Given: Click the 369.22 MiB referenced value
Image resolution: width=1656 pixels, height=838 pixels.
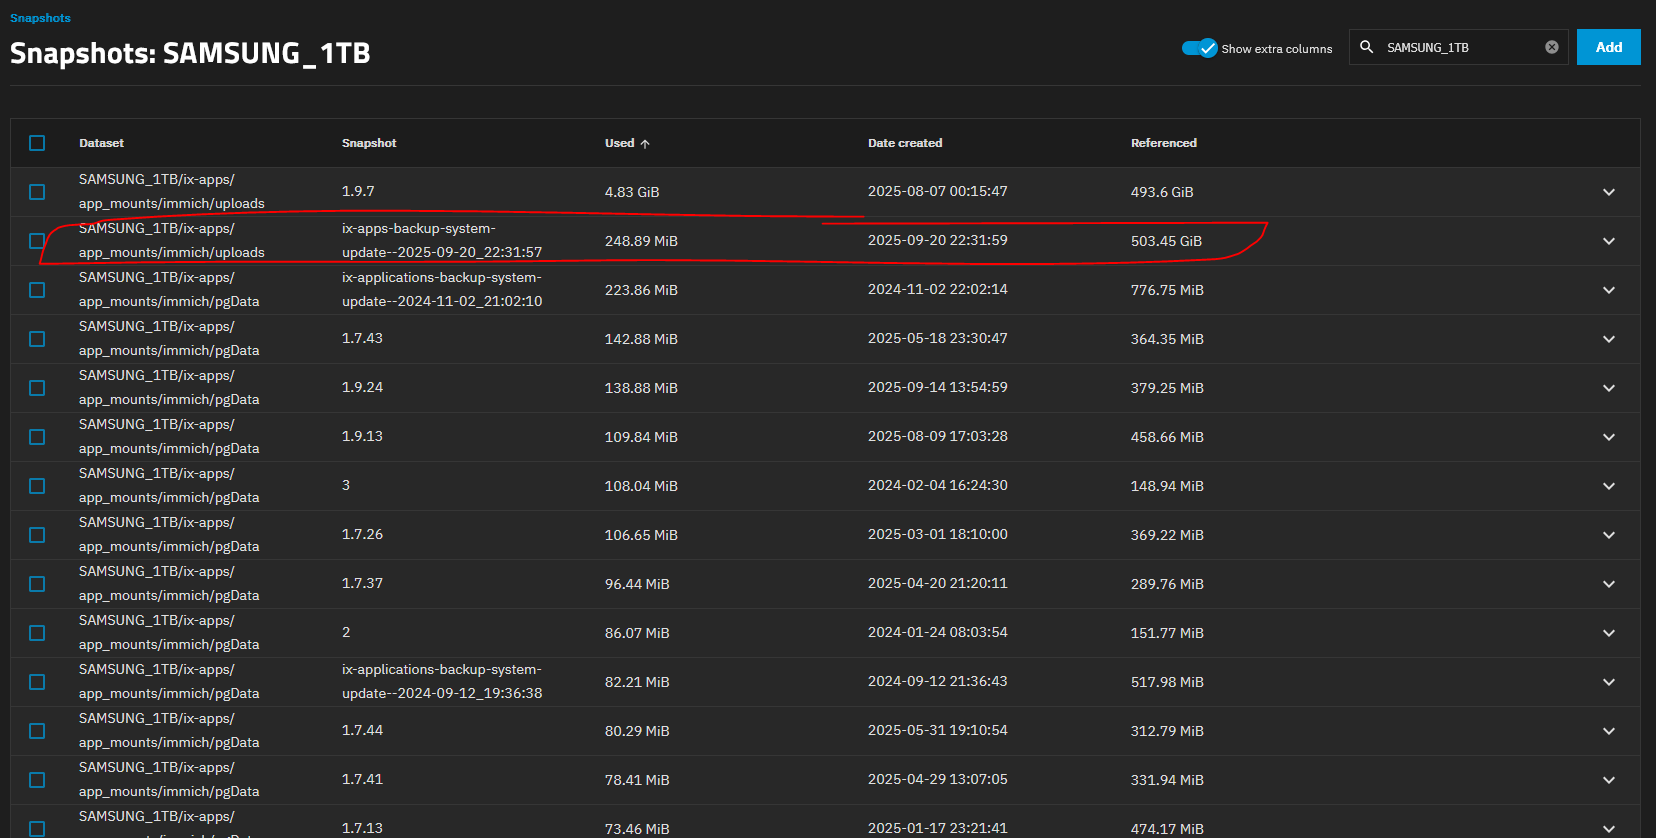Looking at the screenshot, I should pos(1167,535).
